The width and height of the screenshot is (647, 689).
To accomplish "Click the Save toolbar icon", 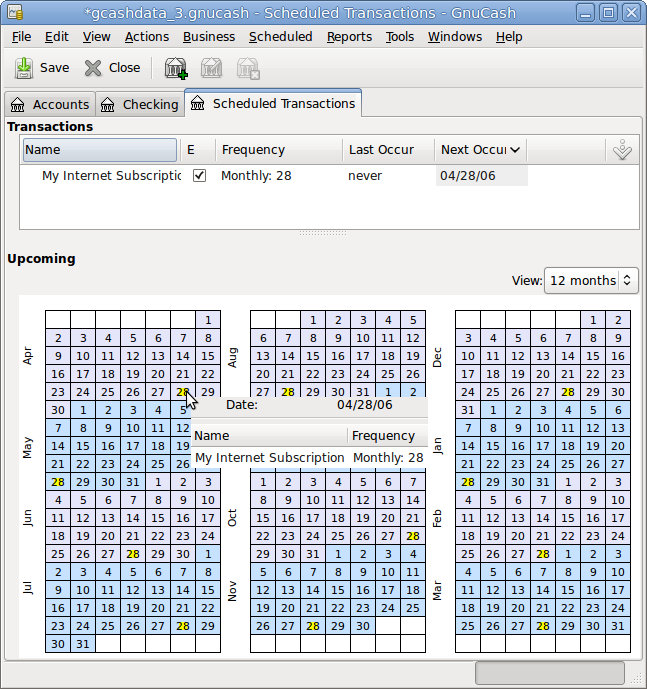I will [24, 68].
